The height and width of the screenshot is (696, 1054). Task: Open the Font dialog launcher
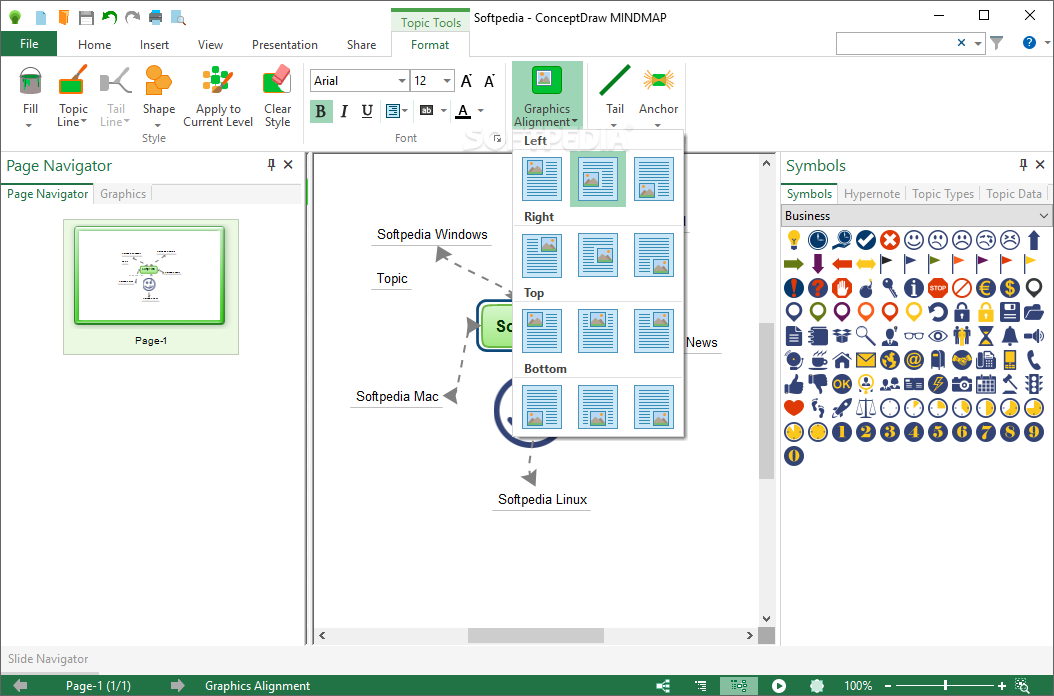(497, 139)
